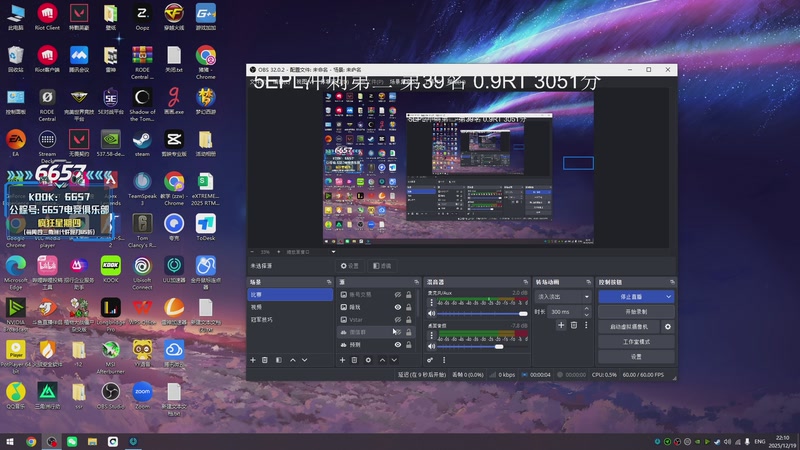
Task: Click the start recording button
Action: [x=636, y=312]
